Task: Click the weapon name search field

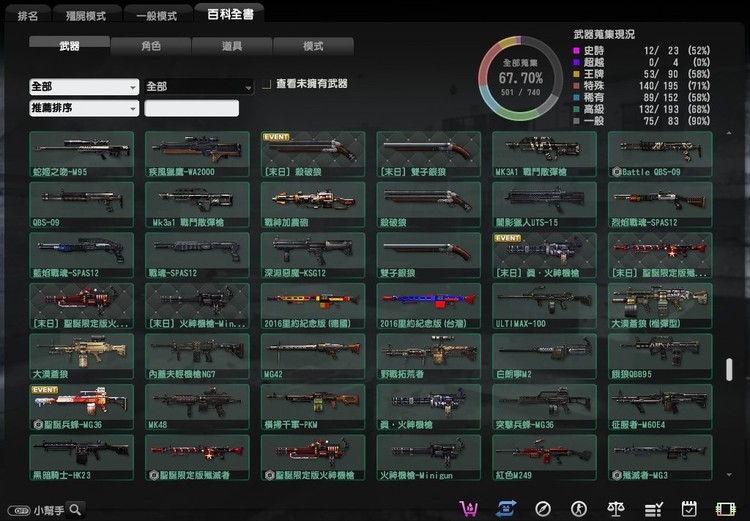Action: click(x=191, y=108)
